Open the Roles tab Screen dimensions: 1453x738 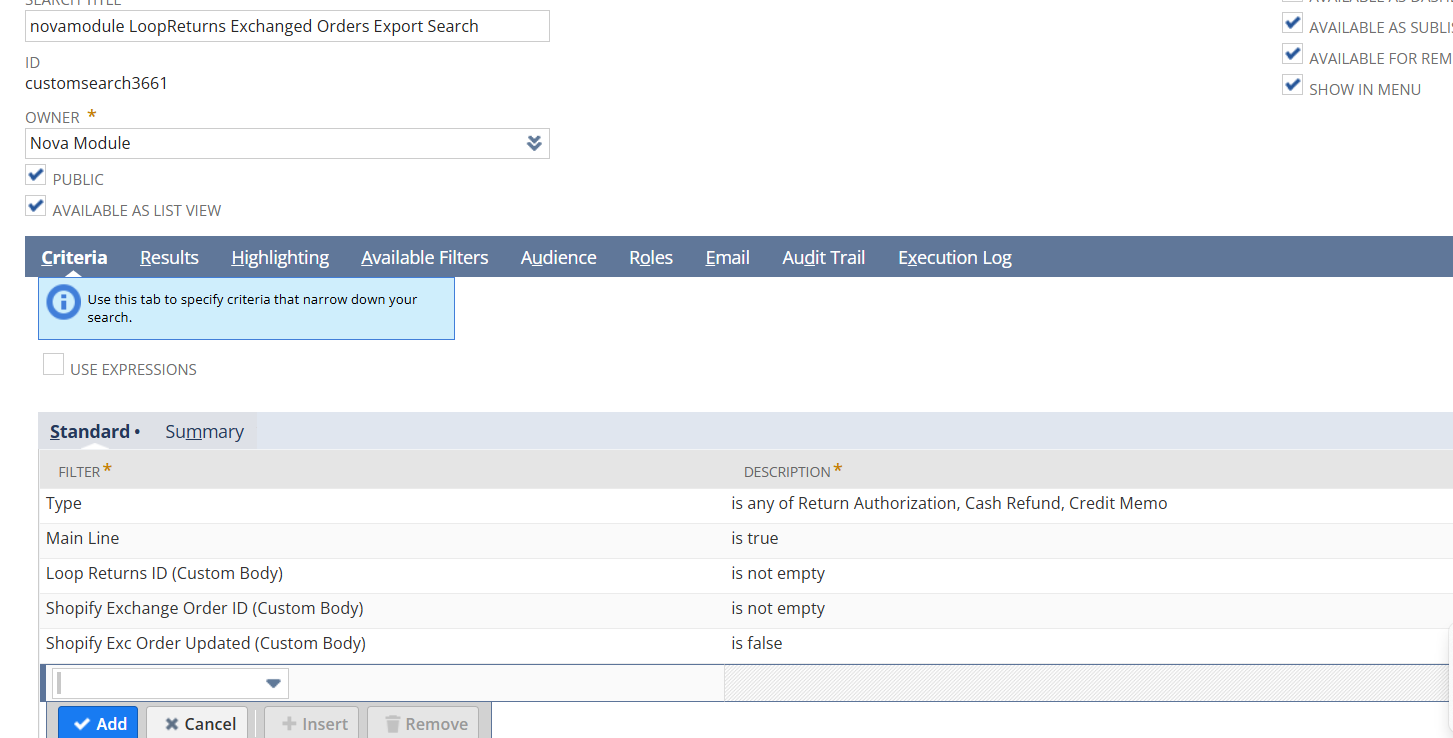651,257
